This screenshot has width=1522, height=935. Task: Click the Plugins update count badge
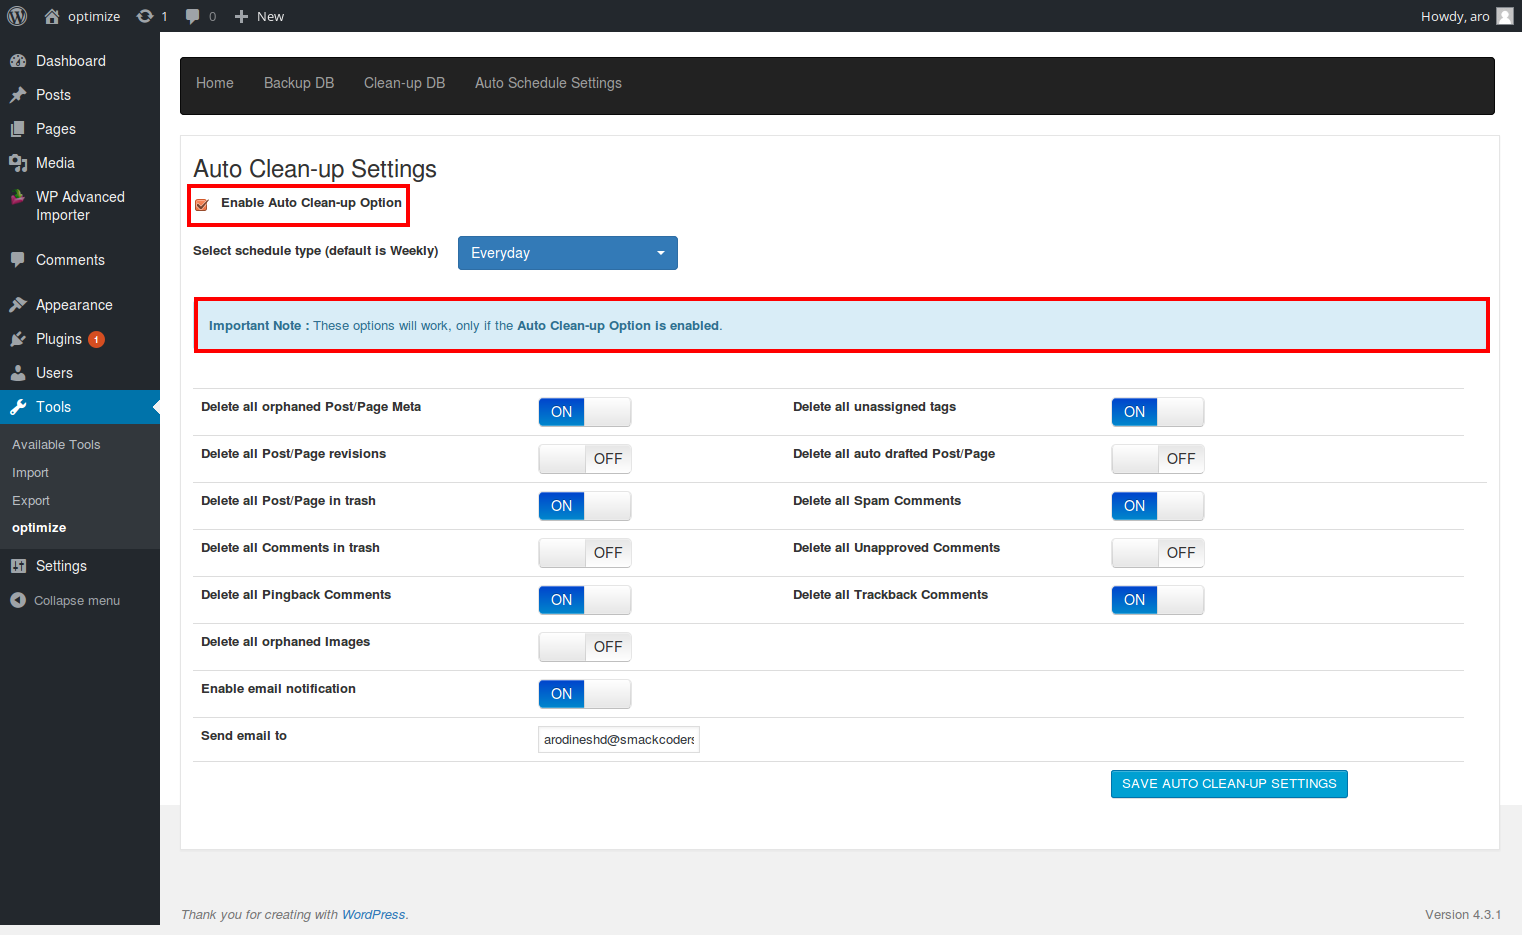(96, 339)
